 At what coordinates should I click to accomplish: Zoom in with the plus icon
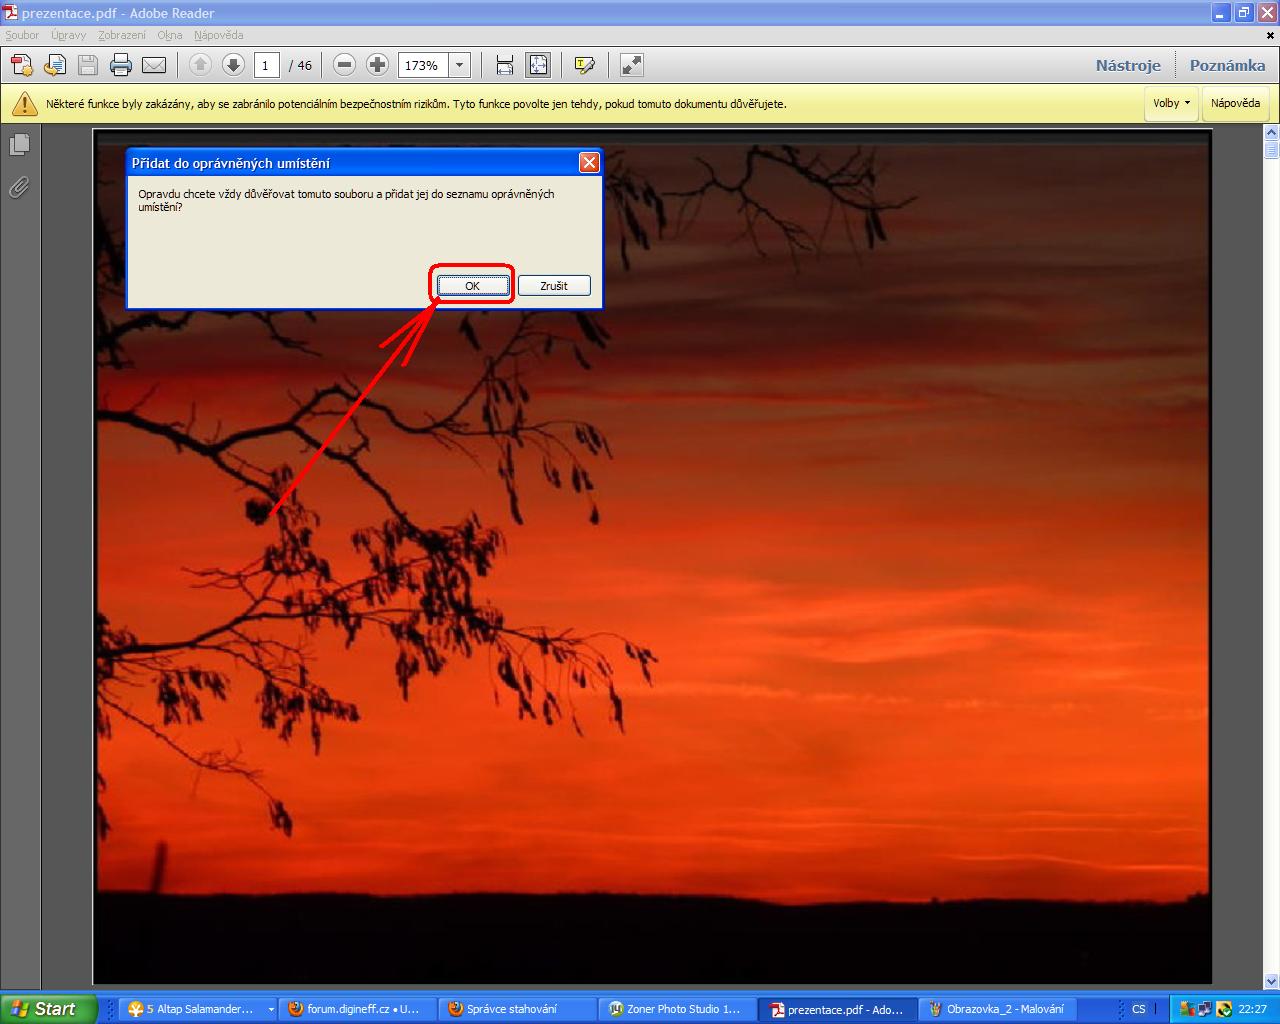[377, 66]
